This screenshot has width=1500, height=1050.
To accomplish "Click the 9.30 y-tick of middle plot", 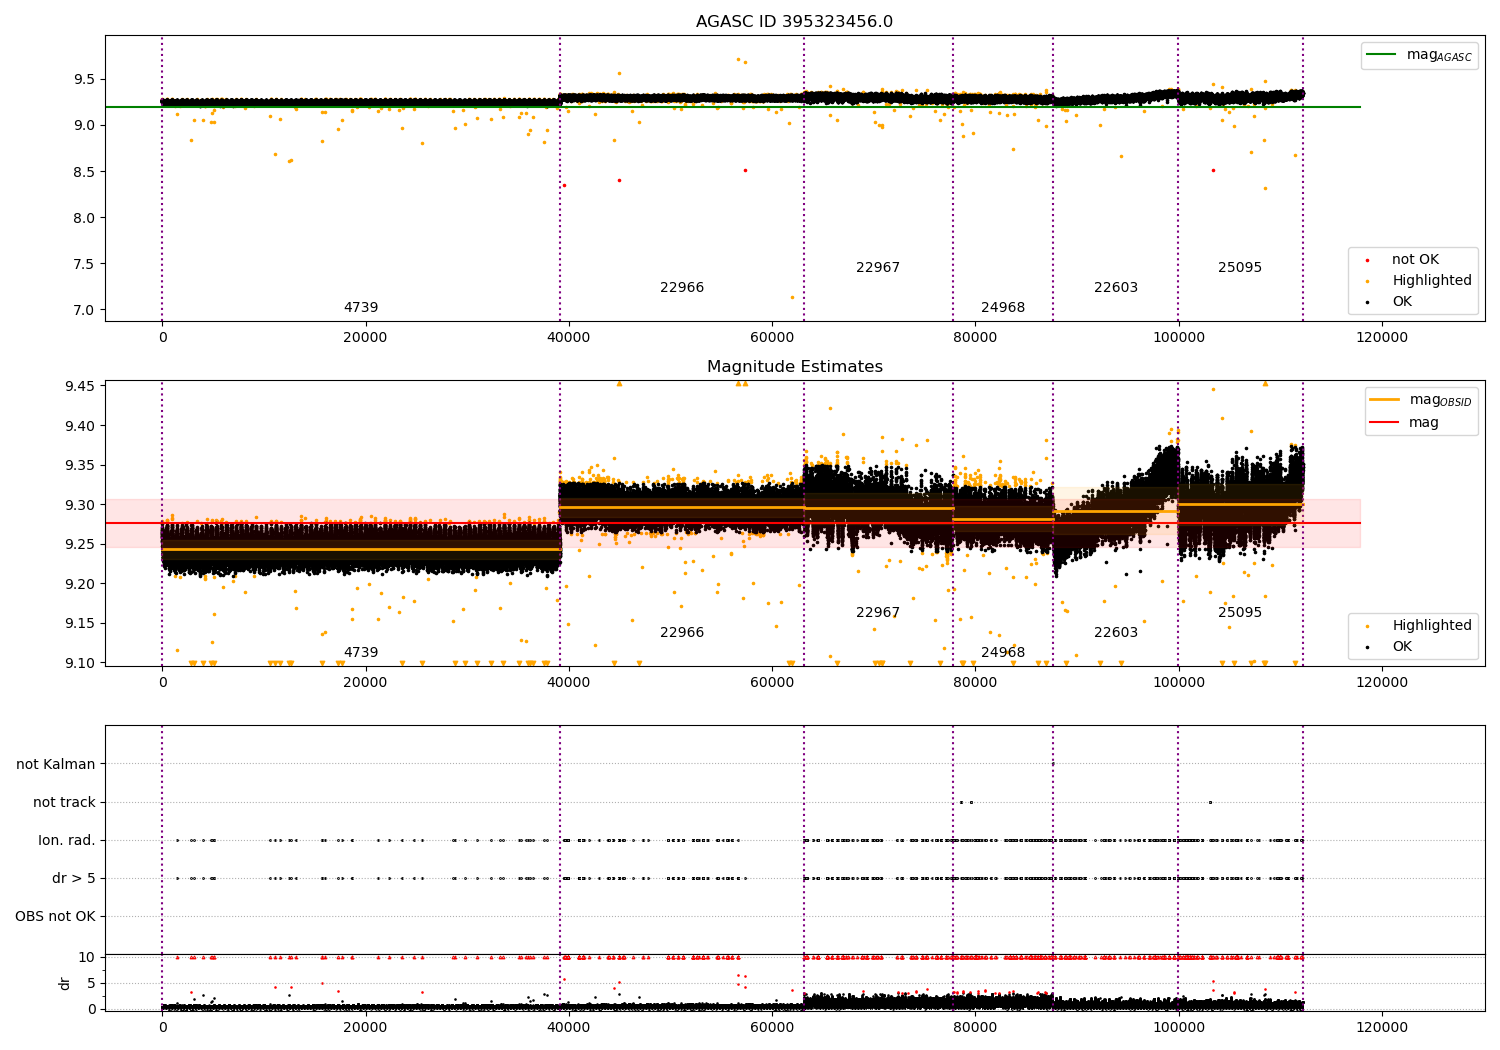I will 81,505.
